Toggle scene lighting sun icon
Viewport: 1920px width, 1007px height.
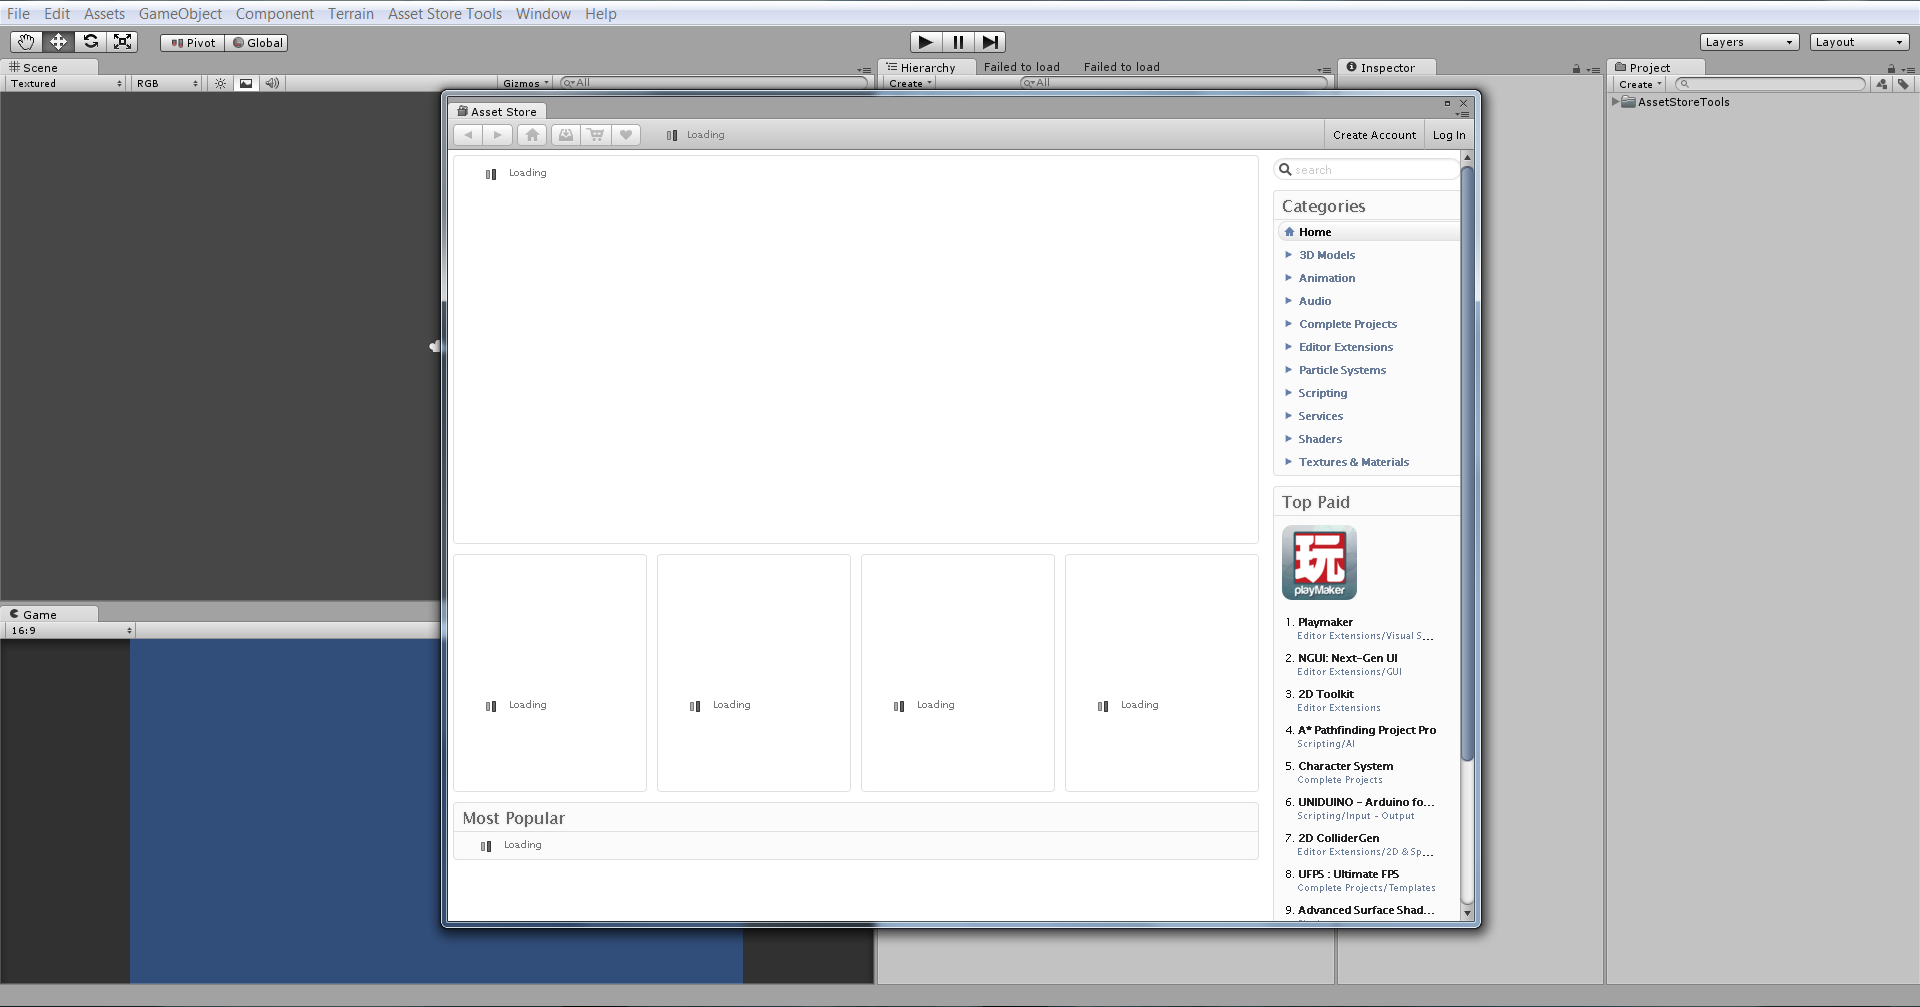point(220,84)
